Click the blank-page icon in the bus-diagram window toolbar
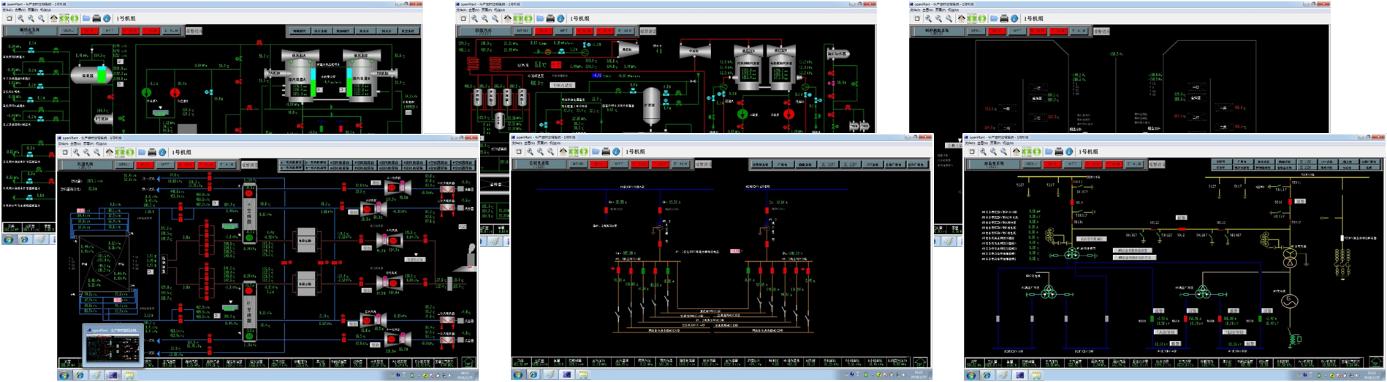 click(x=520, y=152)
